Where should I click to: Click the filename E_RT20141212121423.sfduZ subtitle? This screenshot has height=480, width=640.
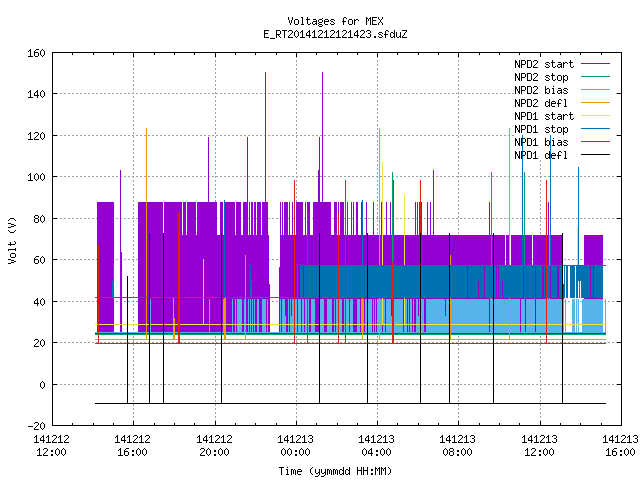[x=335, y=34]
